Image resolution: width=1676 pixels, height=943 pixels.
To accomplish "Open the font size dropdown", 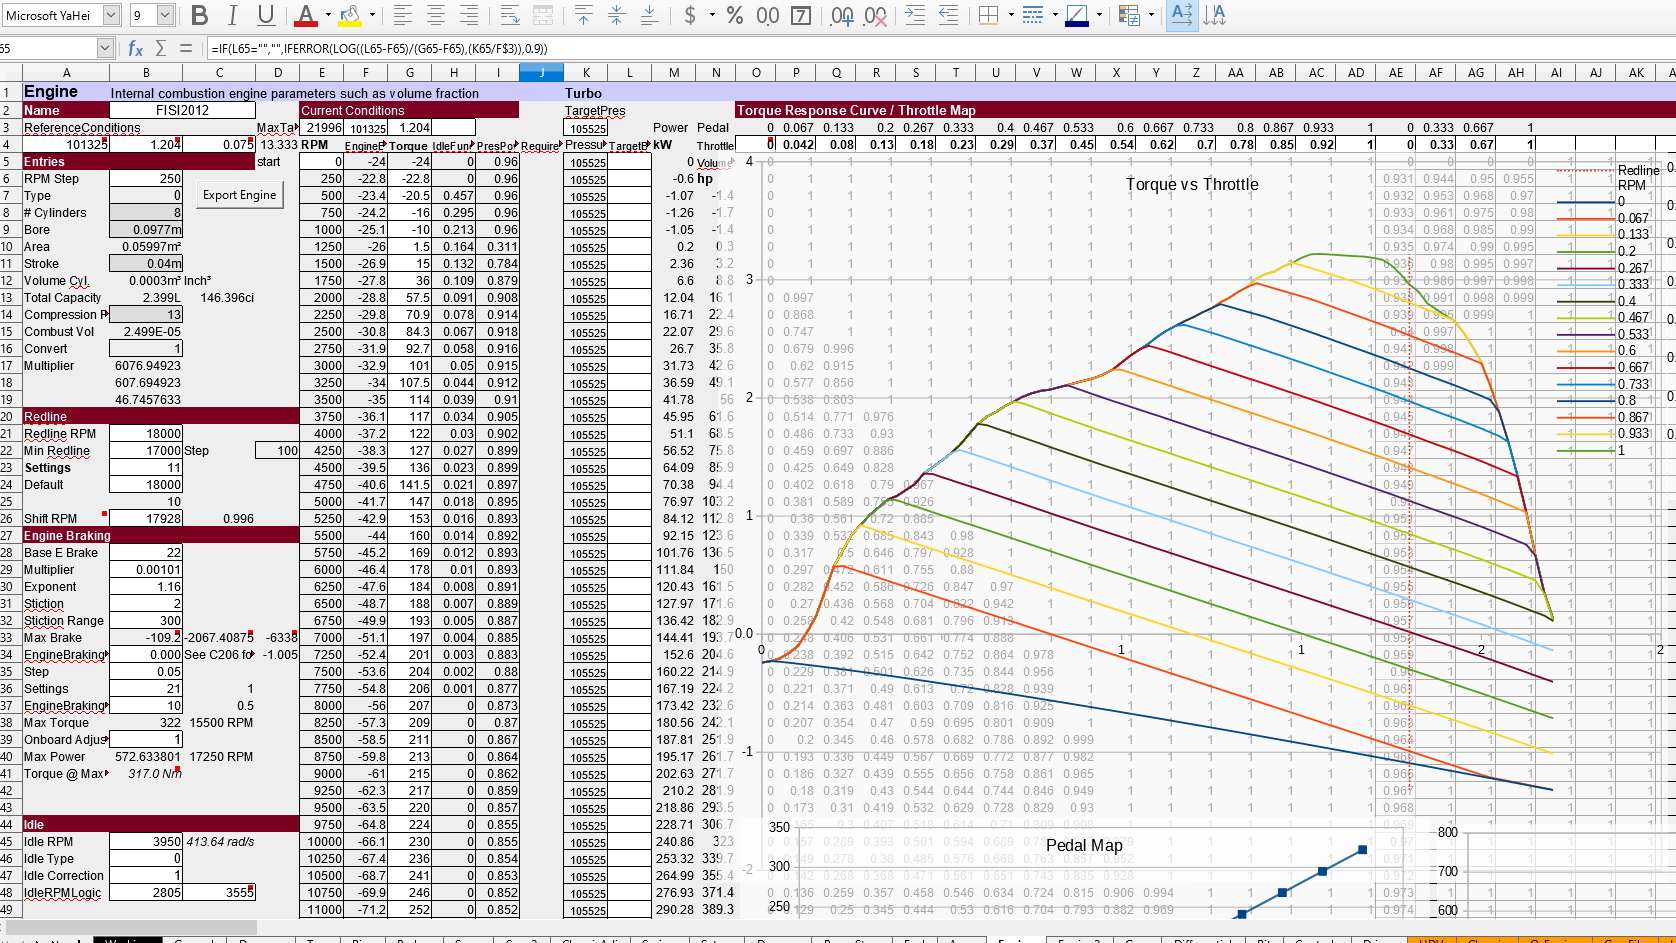I will pyautogui.click(x=166, y=15).
